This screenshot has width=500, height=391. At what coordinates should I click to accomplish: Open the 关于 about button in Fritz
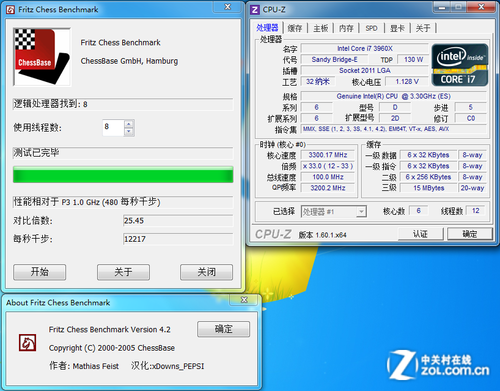click(123, 272)
